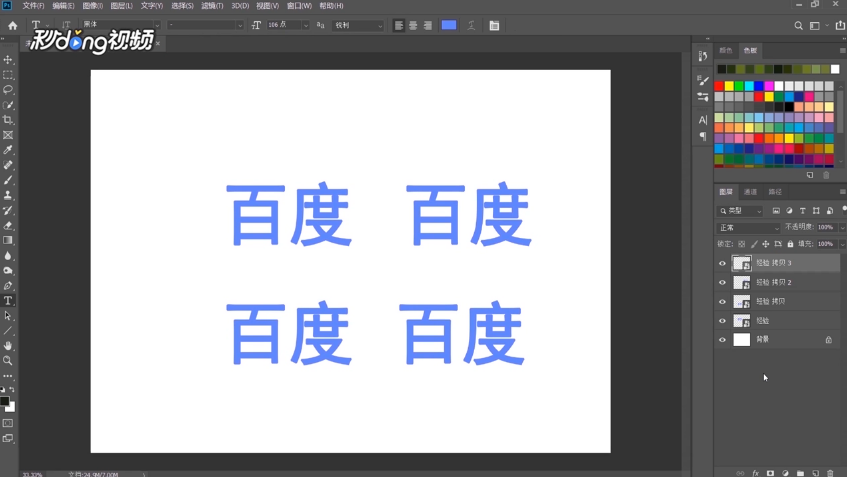Select the Dodge tool
The width and height of the screenshot is (847, 477).
[x=8, y=271]
